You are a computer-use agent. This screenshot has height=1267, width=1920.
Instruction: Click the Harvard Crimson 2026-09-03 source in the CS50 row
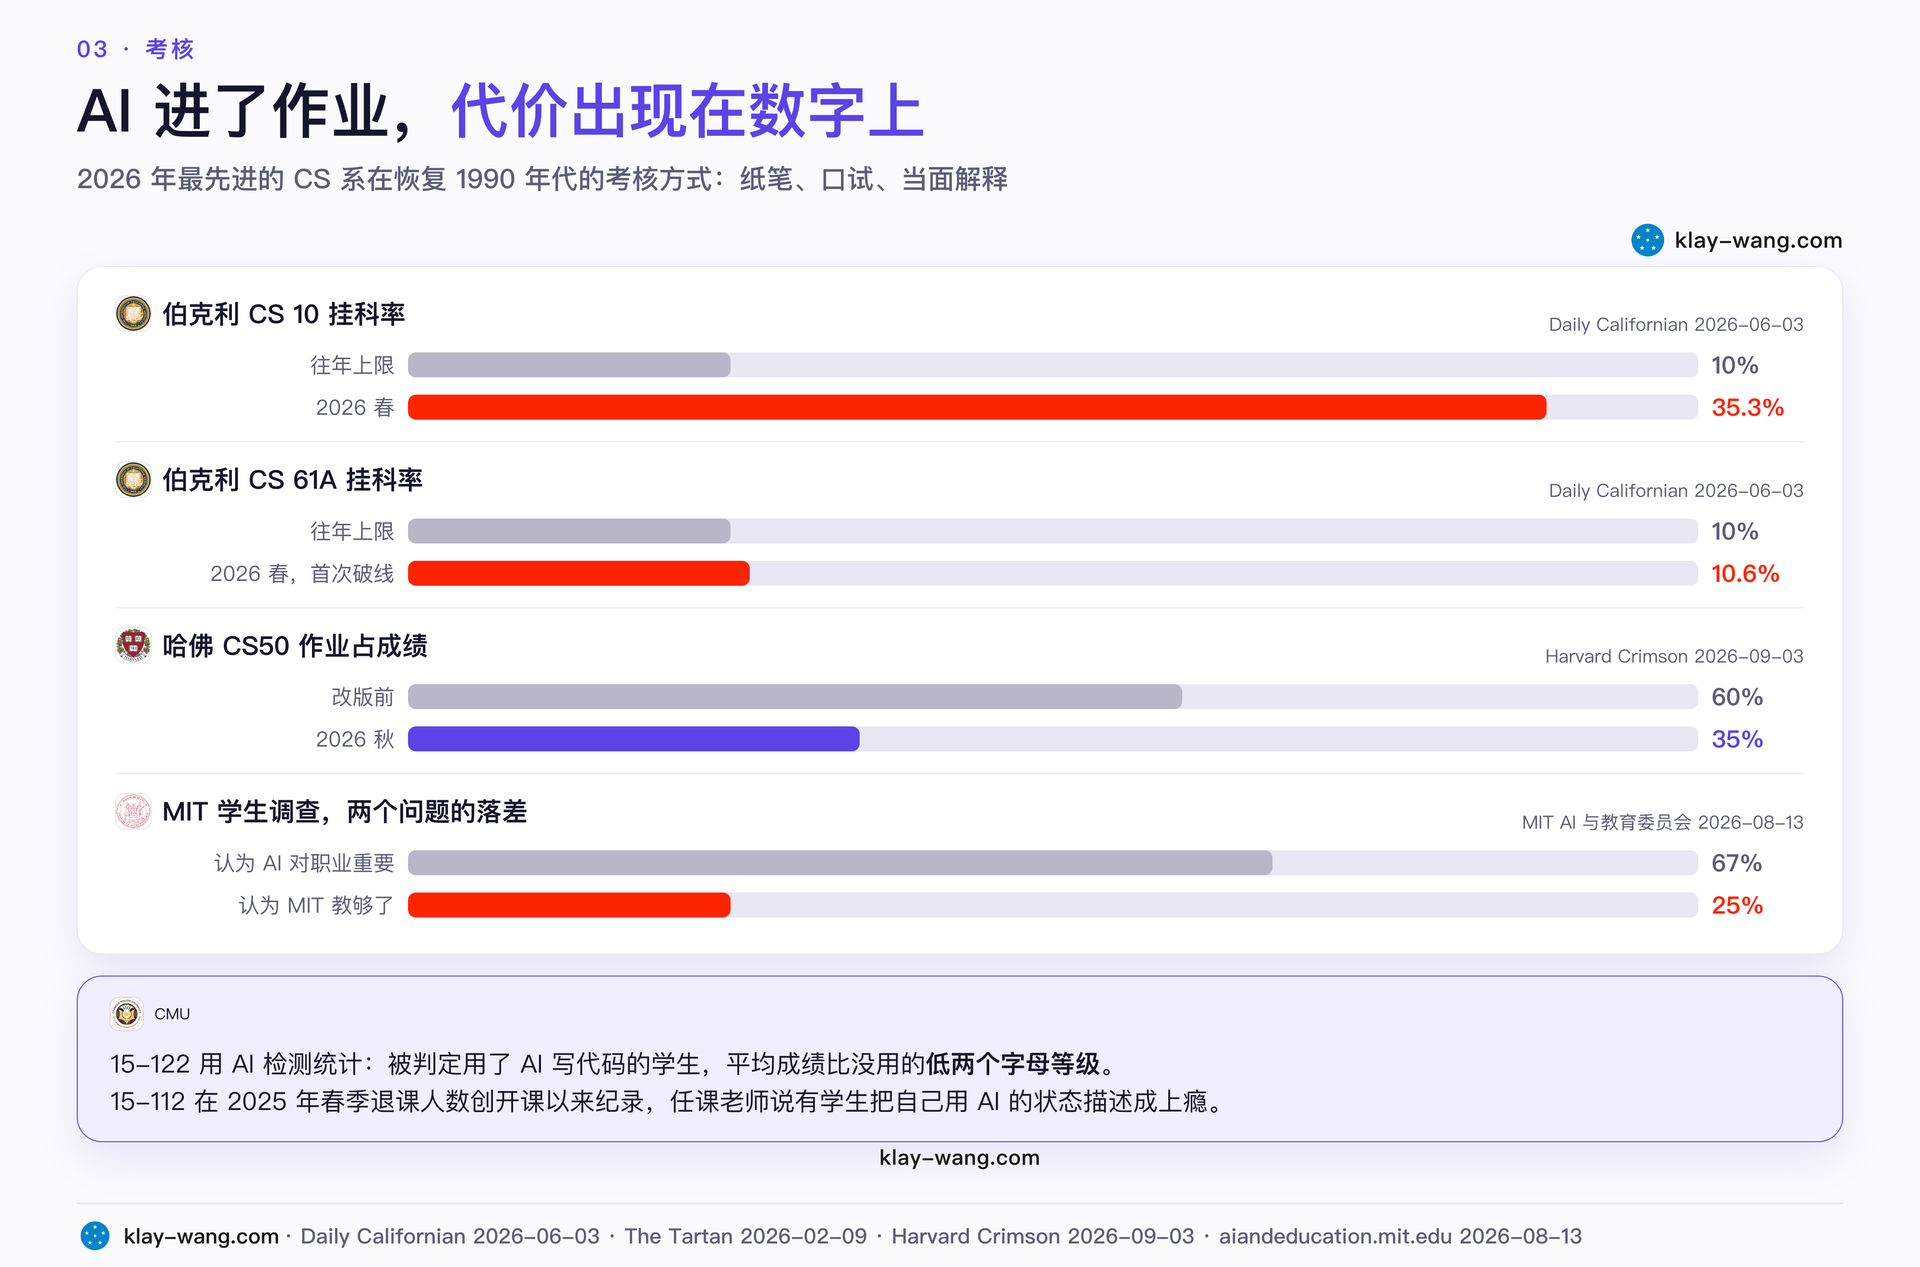(x=1674, y=656)
